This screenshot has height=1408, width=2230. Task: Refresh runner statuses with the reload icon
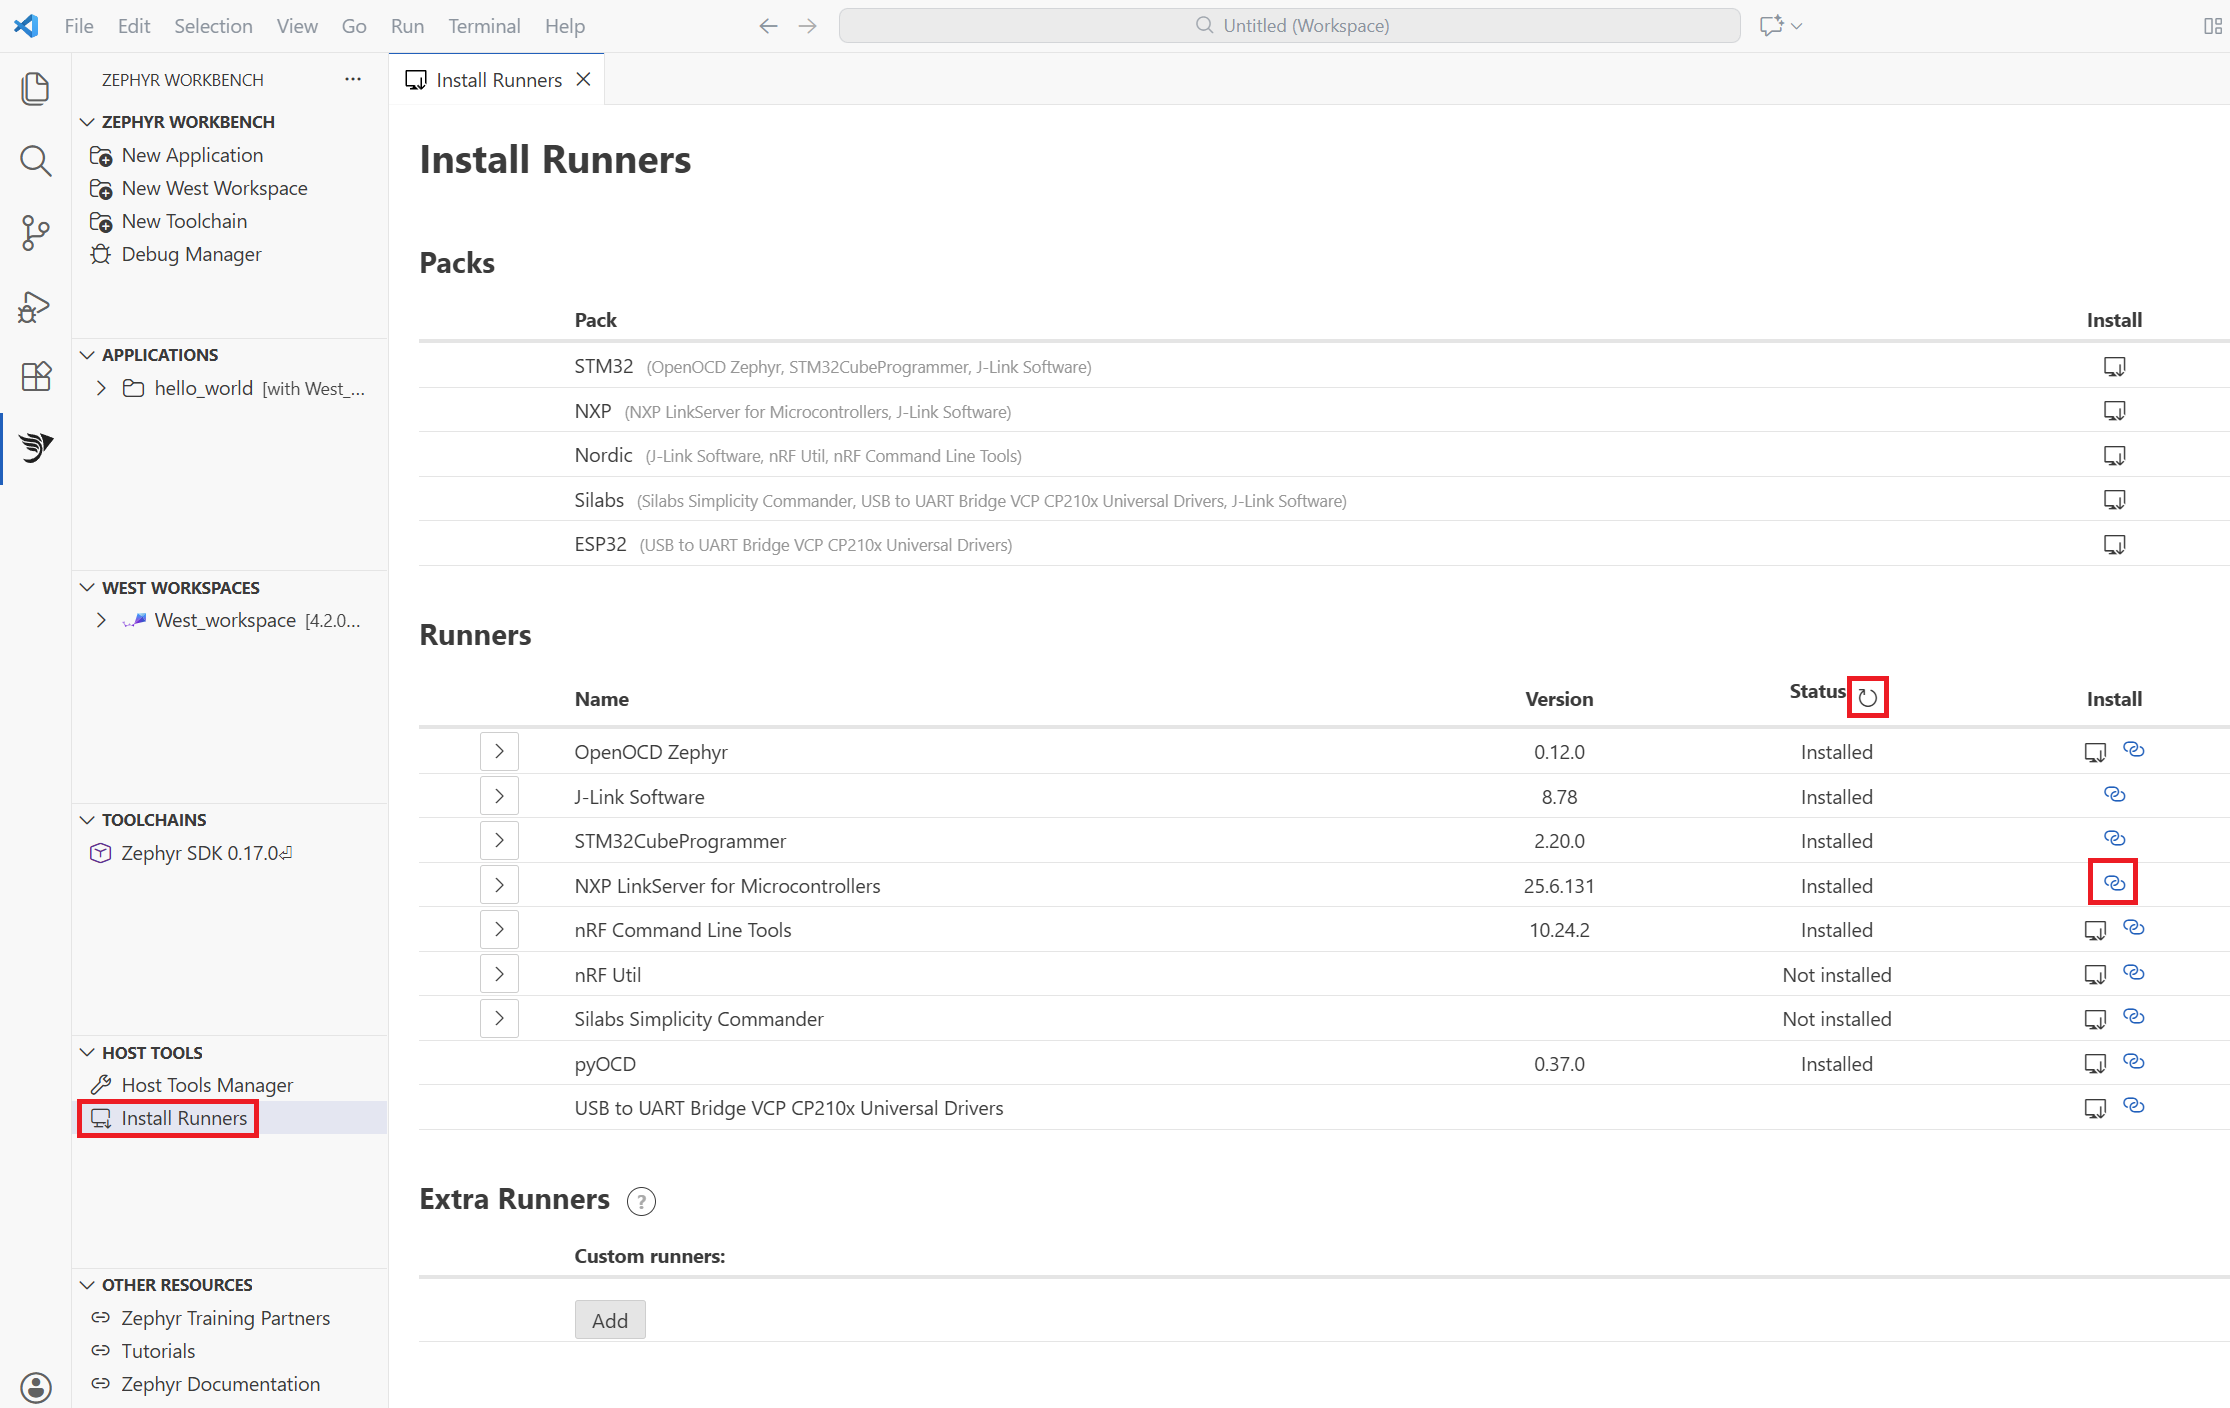tap(1867, 696)
